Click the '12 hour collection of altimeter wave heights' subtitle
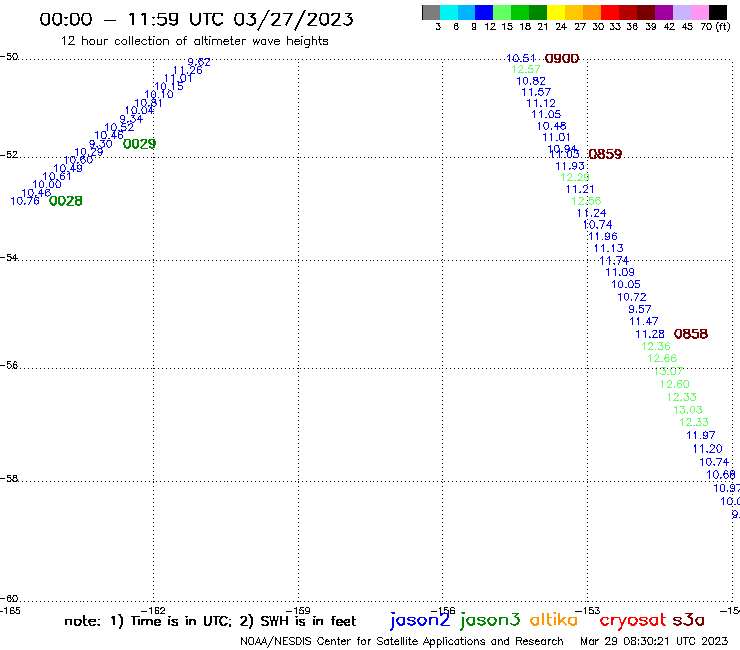 coord(194,41)
